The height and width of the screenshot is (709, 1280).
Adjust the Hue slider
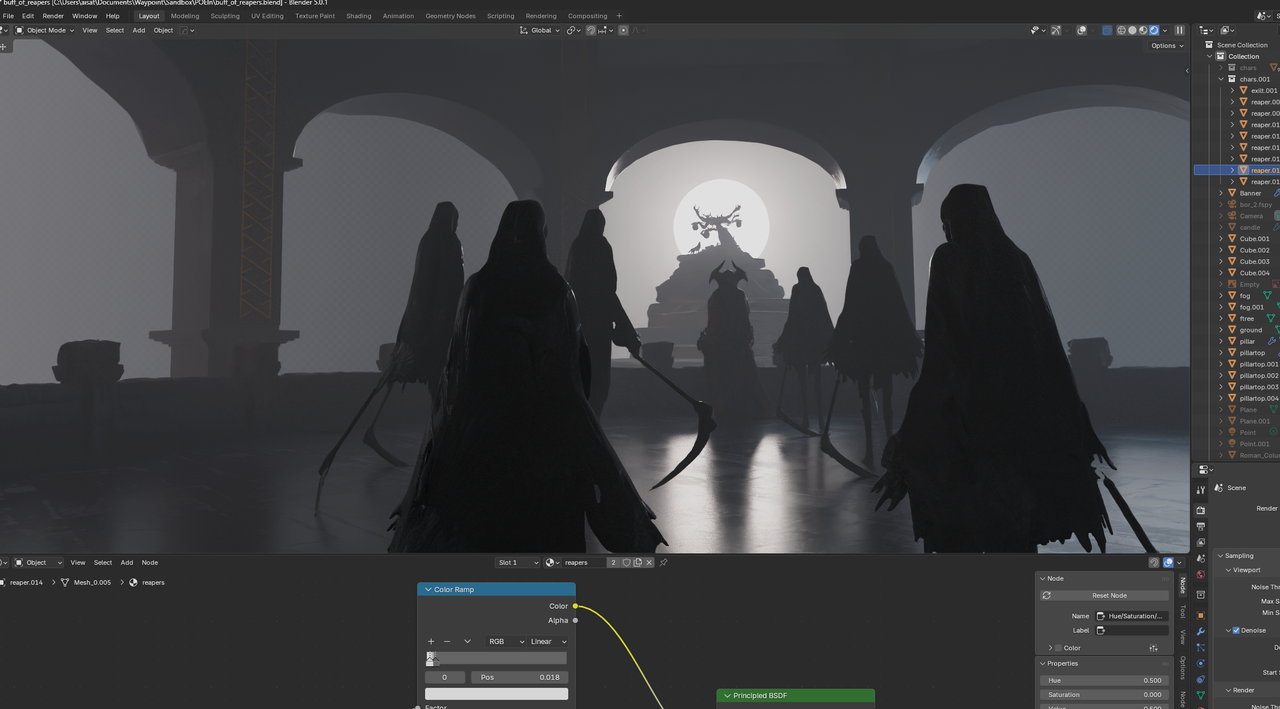click(1104, 680)
